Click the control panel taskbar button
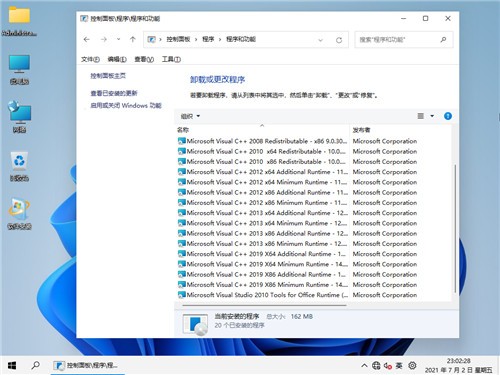This screenshot has height=375, width=500. 87,366
